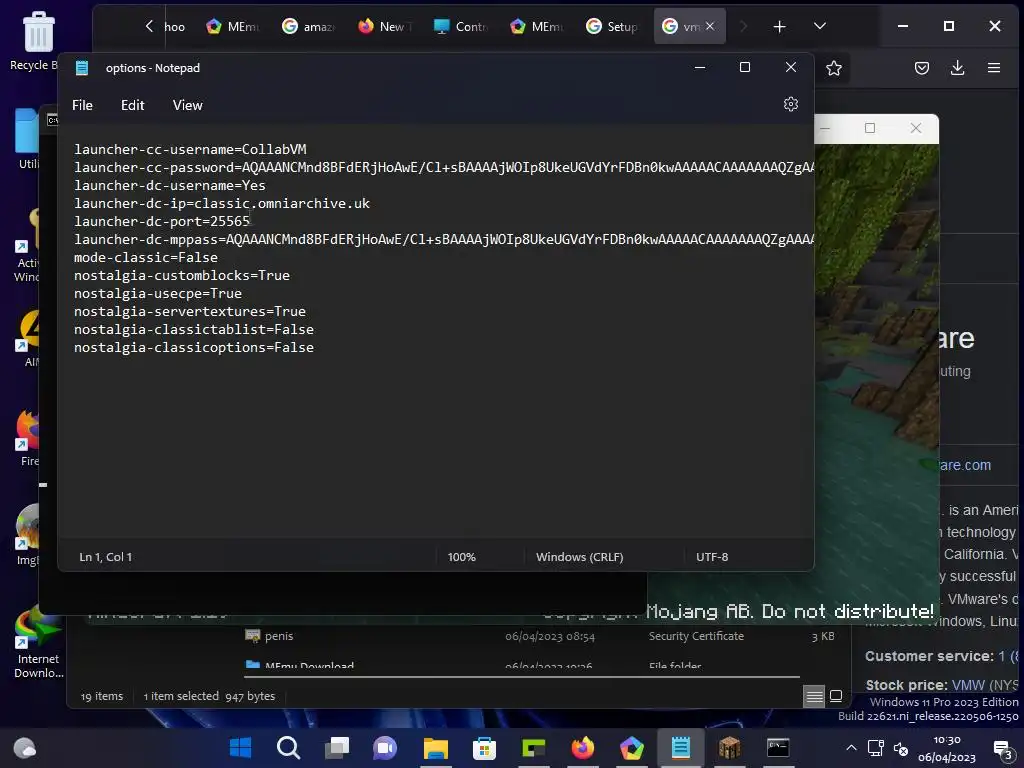
Task: Open Internet Download Manager desktop shortcut
Action: [x=38, y=643]
